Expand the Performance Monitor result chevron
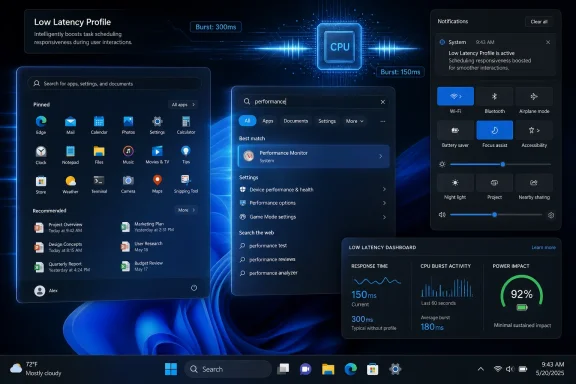576x384 pixels. pos(381,157)
